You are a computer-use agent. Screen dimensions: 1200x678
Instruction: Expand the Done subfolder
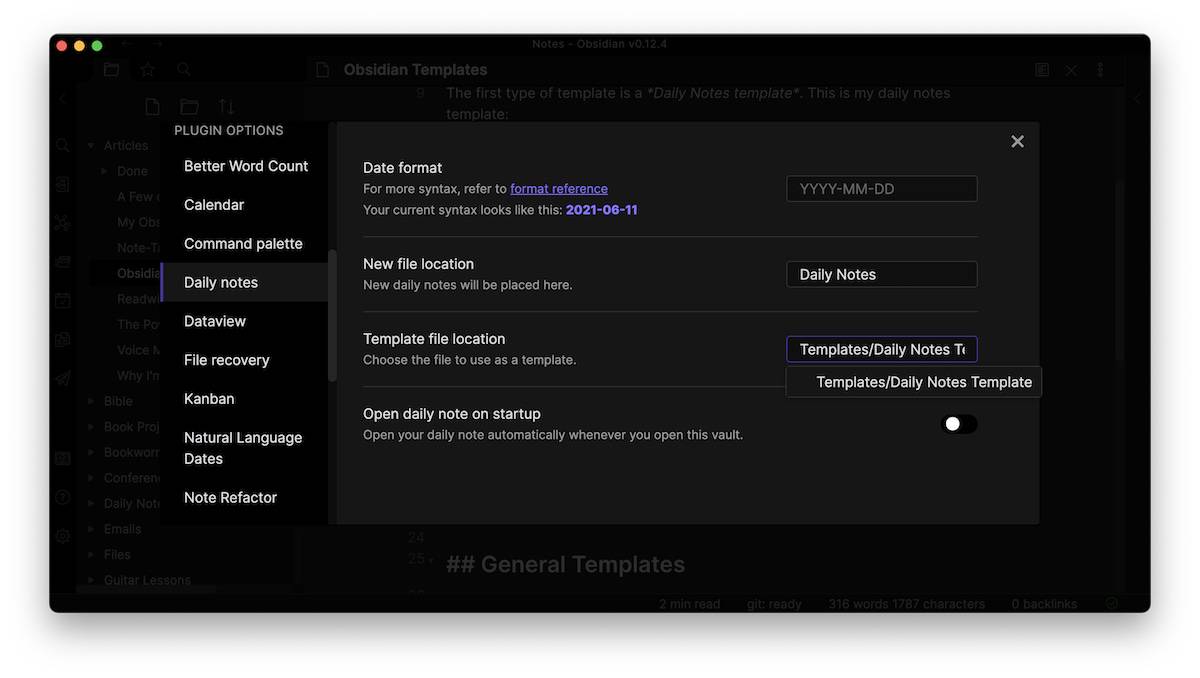pyautogui.click(x=105, y=172)
